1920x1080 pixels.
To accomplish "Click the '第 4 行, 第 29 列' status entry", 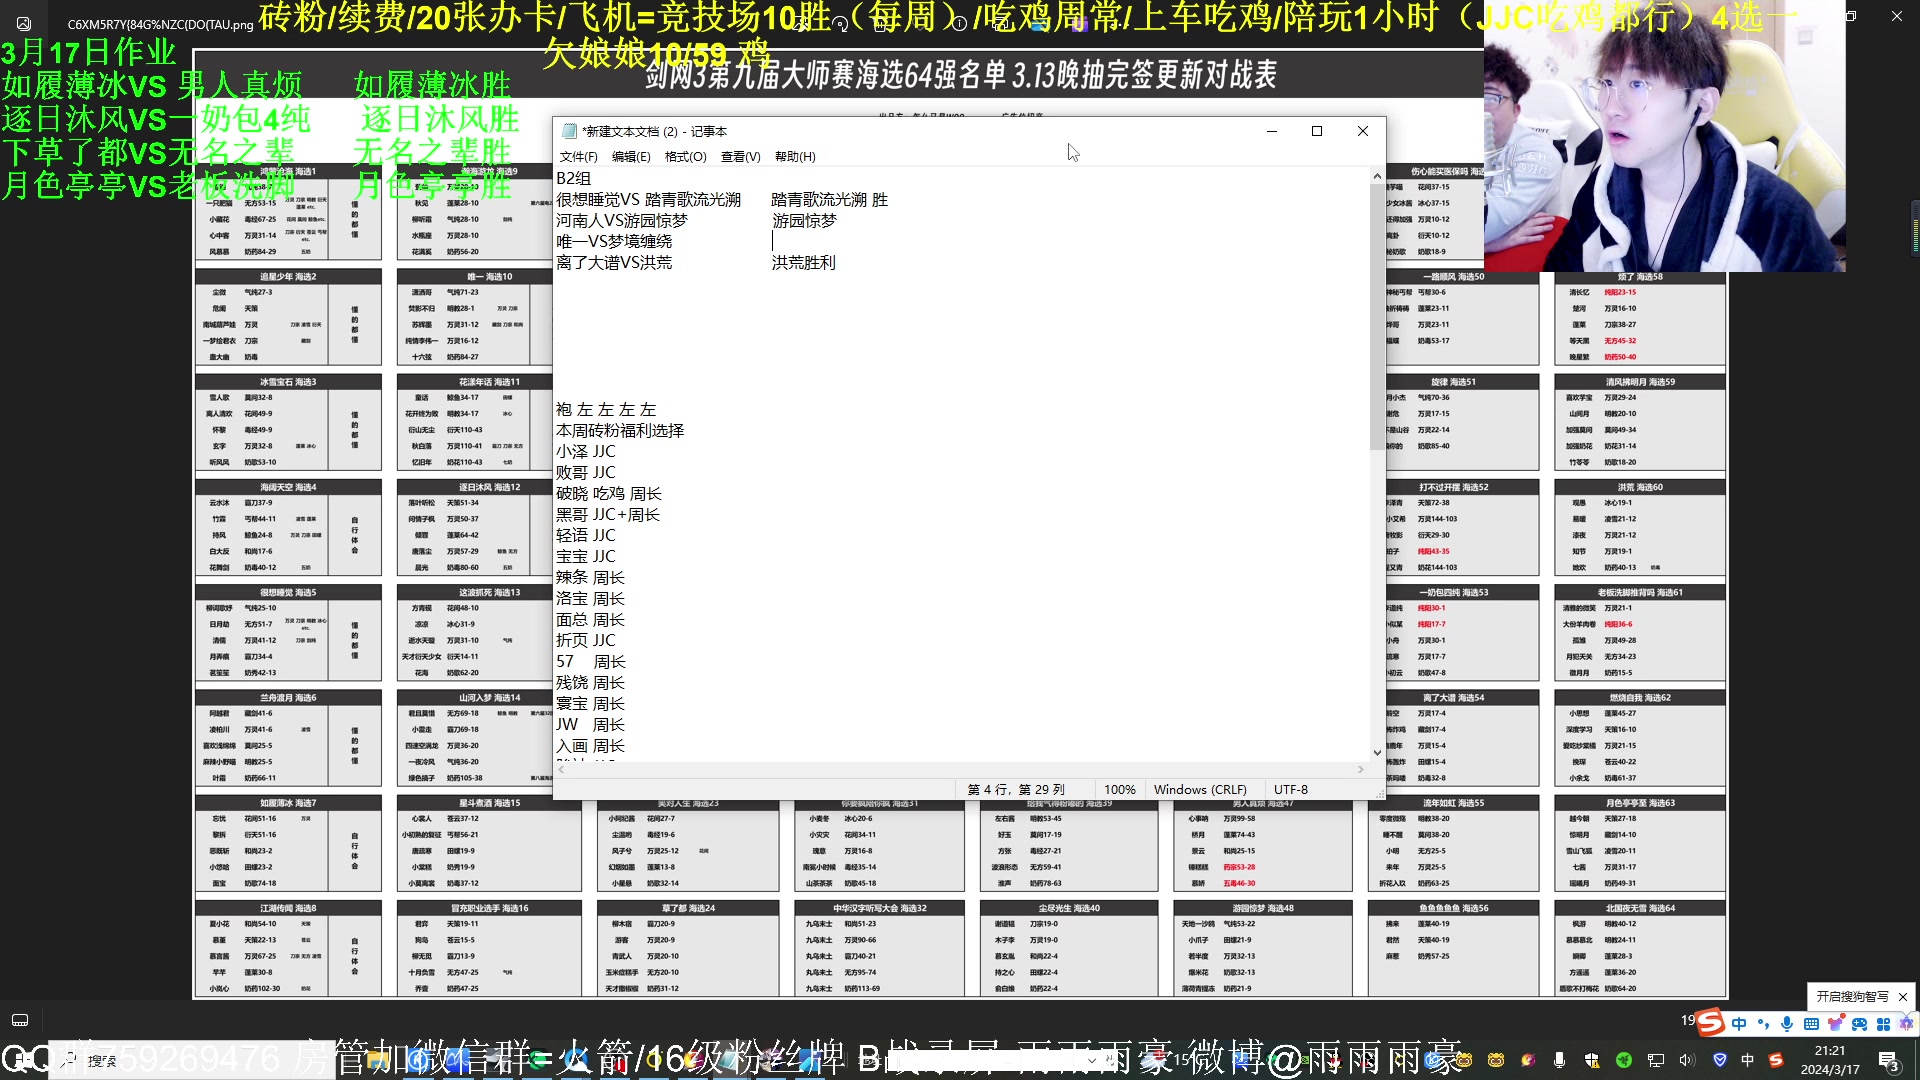I will [1016, 790].
